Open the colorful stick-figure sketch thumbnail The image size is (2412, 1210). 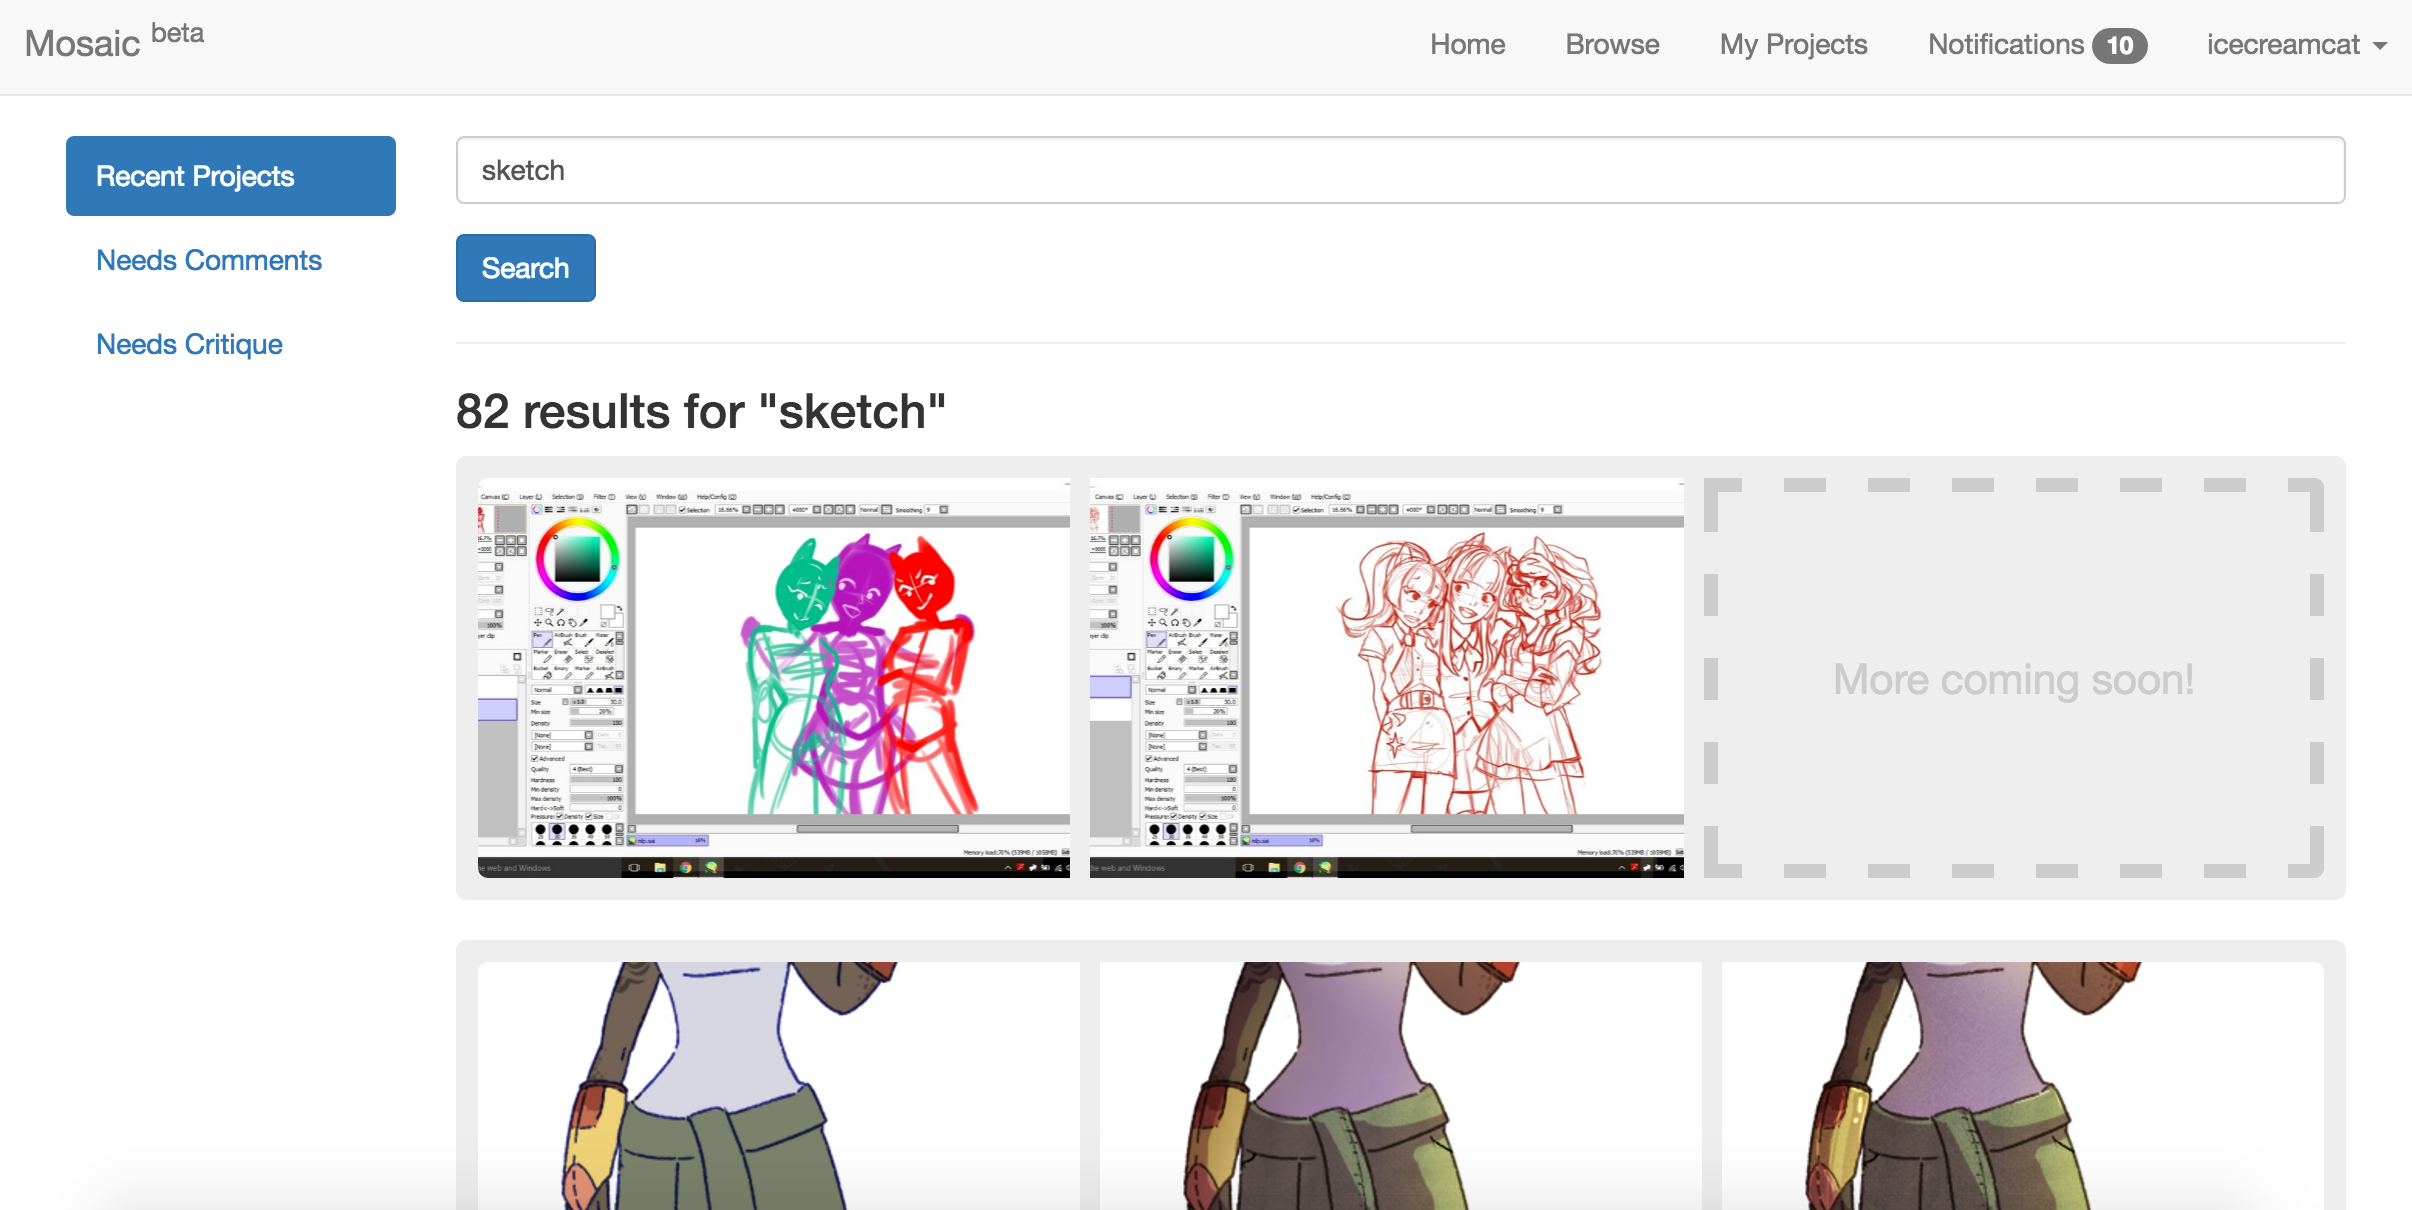pos(774,677)
